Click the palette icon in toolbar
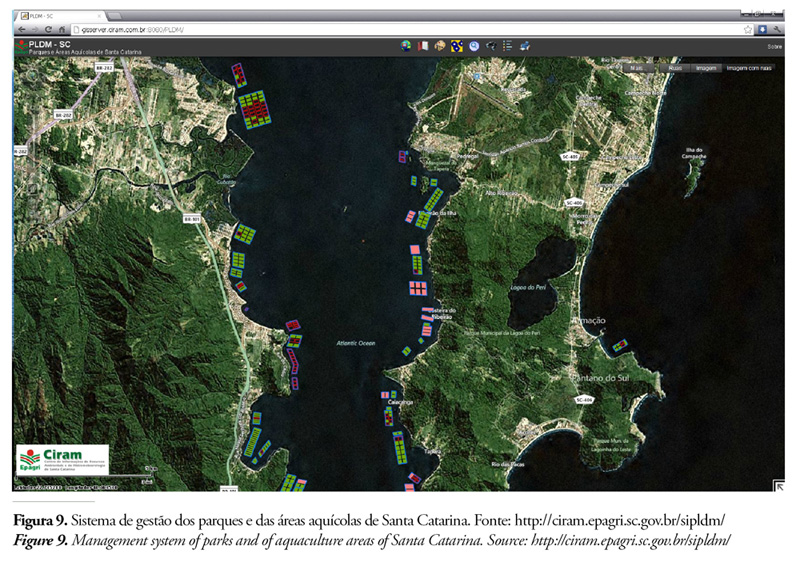800x562 pixels. (x=440, y=46)
